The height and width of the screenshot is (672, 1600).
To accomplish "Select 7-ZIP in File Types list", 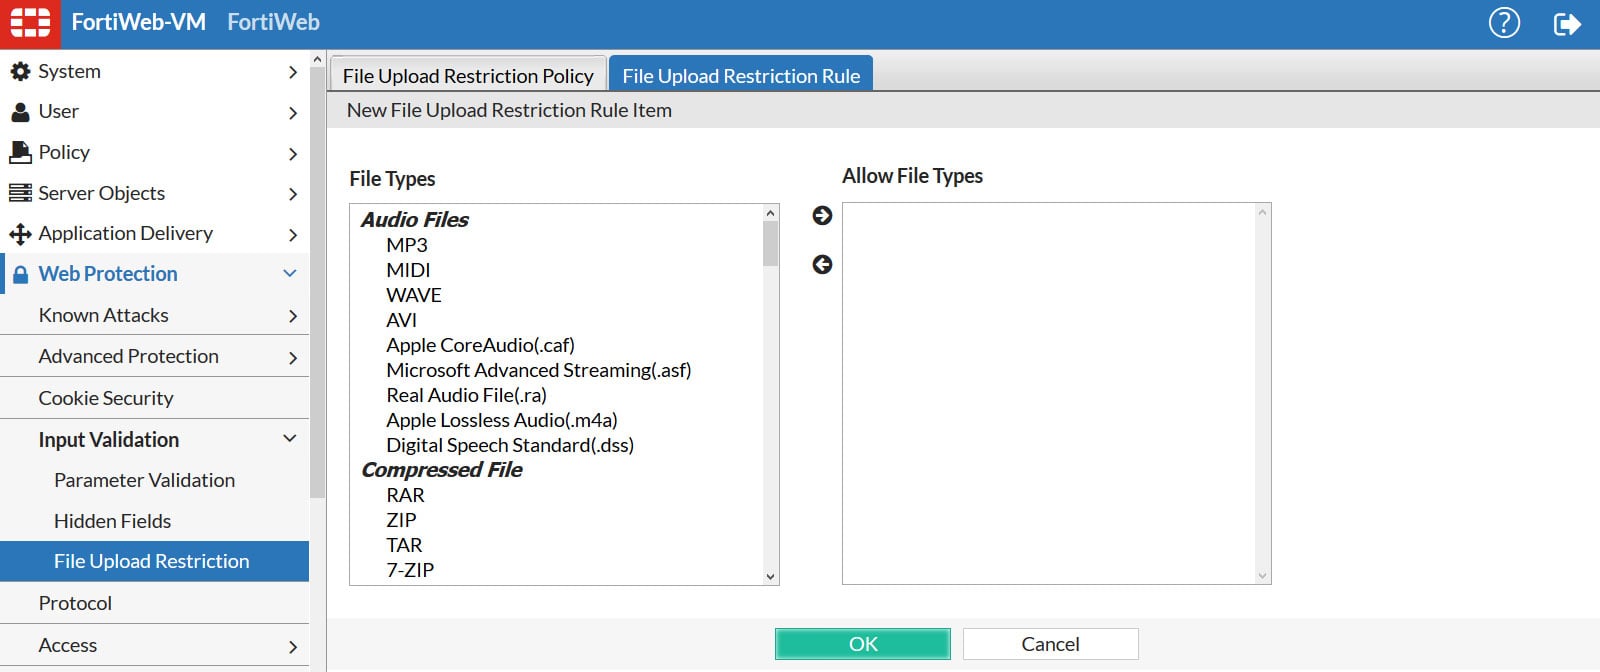I will coord(410,570).
